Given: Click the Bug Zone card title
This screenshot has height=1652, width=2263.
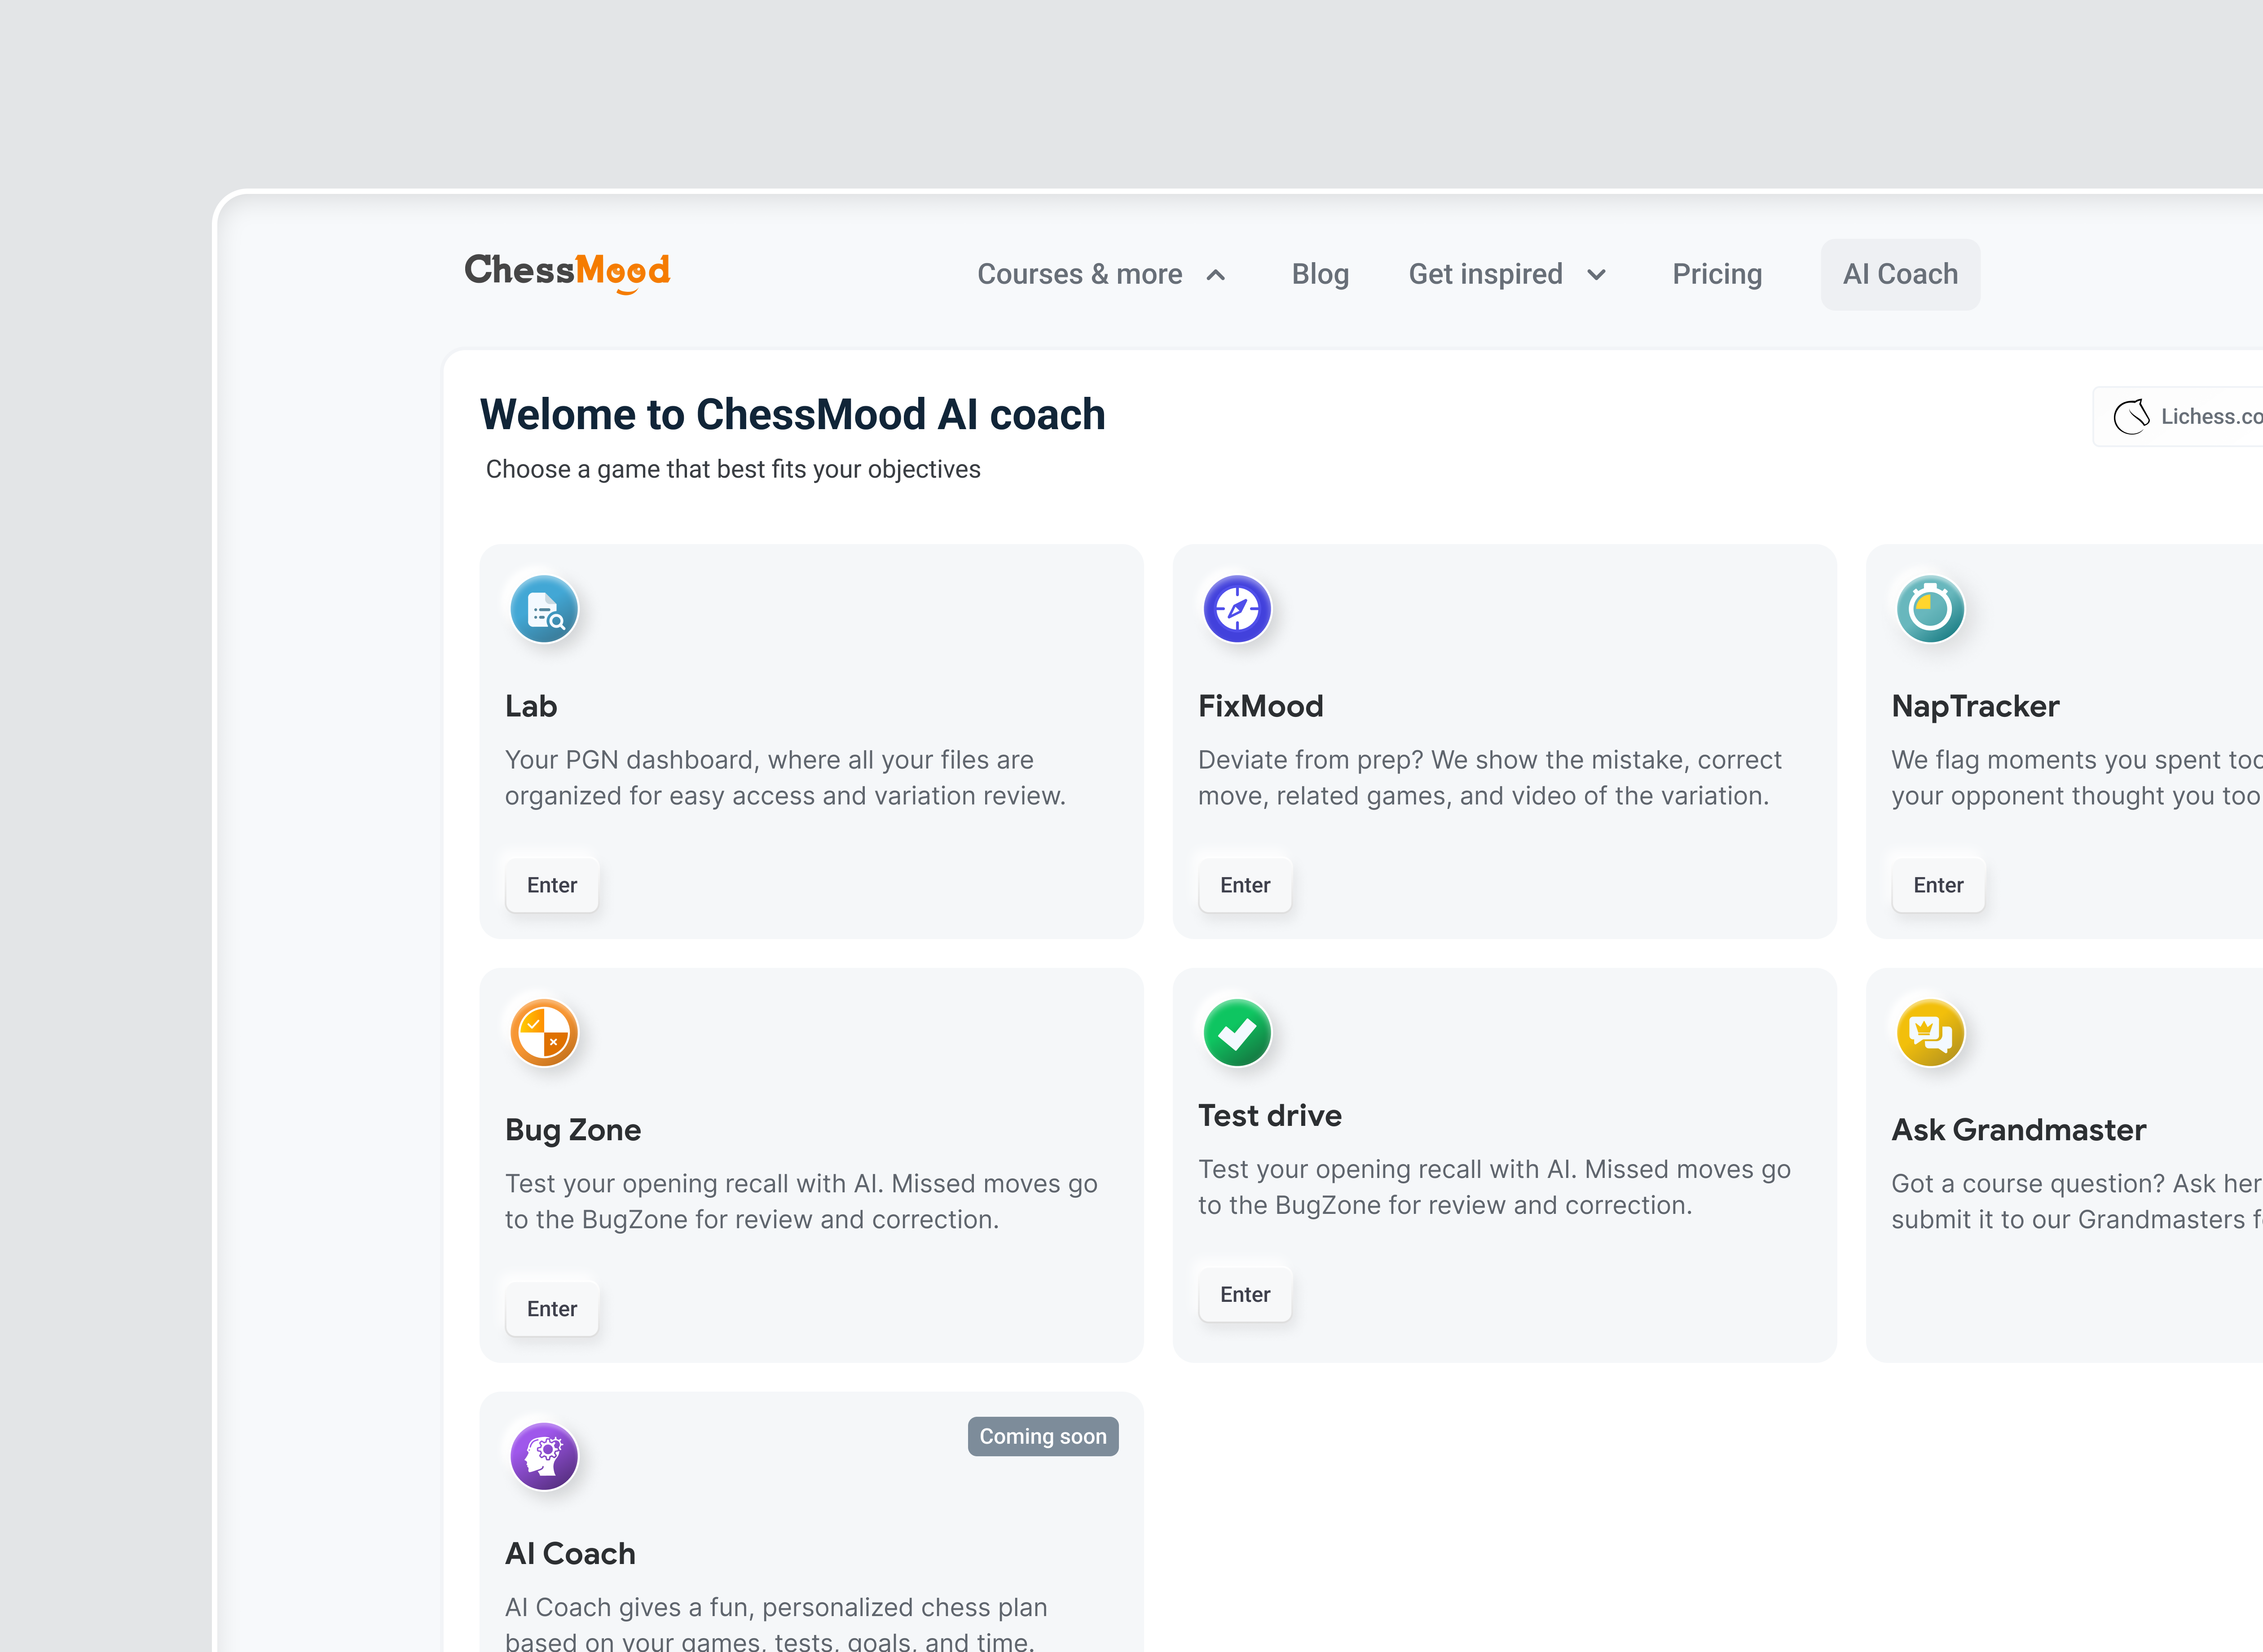Looking at the screenshot, I should point(573,1130).
